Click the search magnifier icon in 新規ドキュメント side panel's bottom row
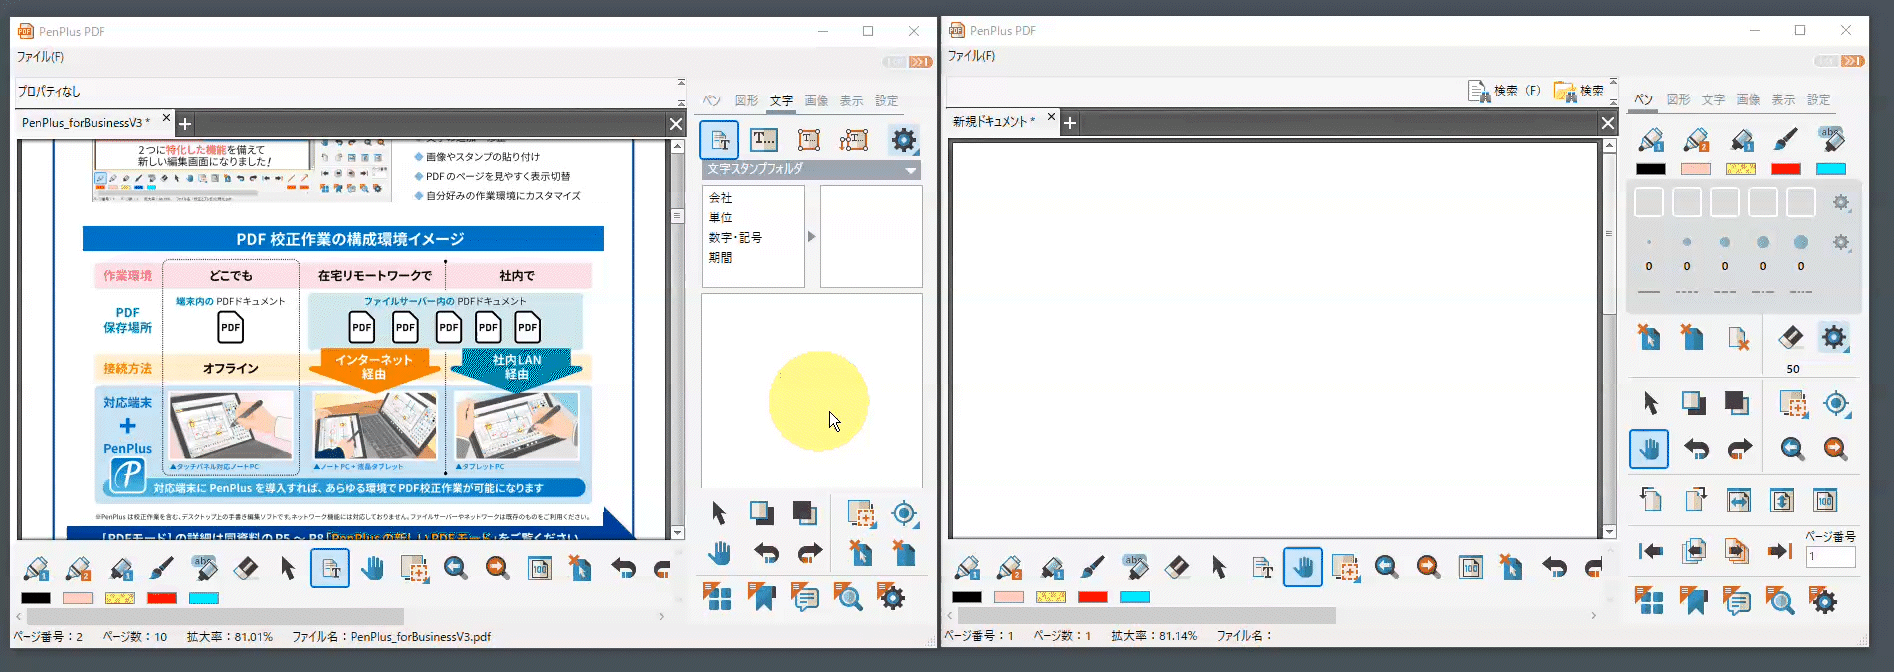Image resolution: width=1894 pixels, height=672 pixels. pos(1780,600)
